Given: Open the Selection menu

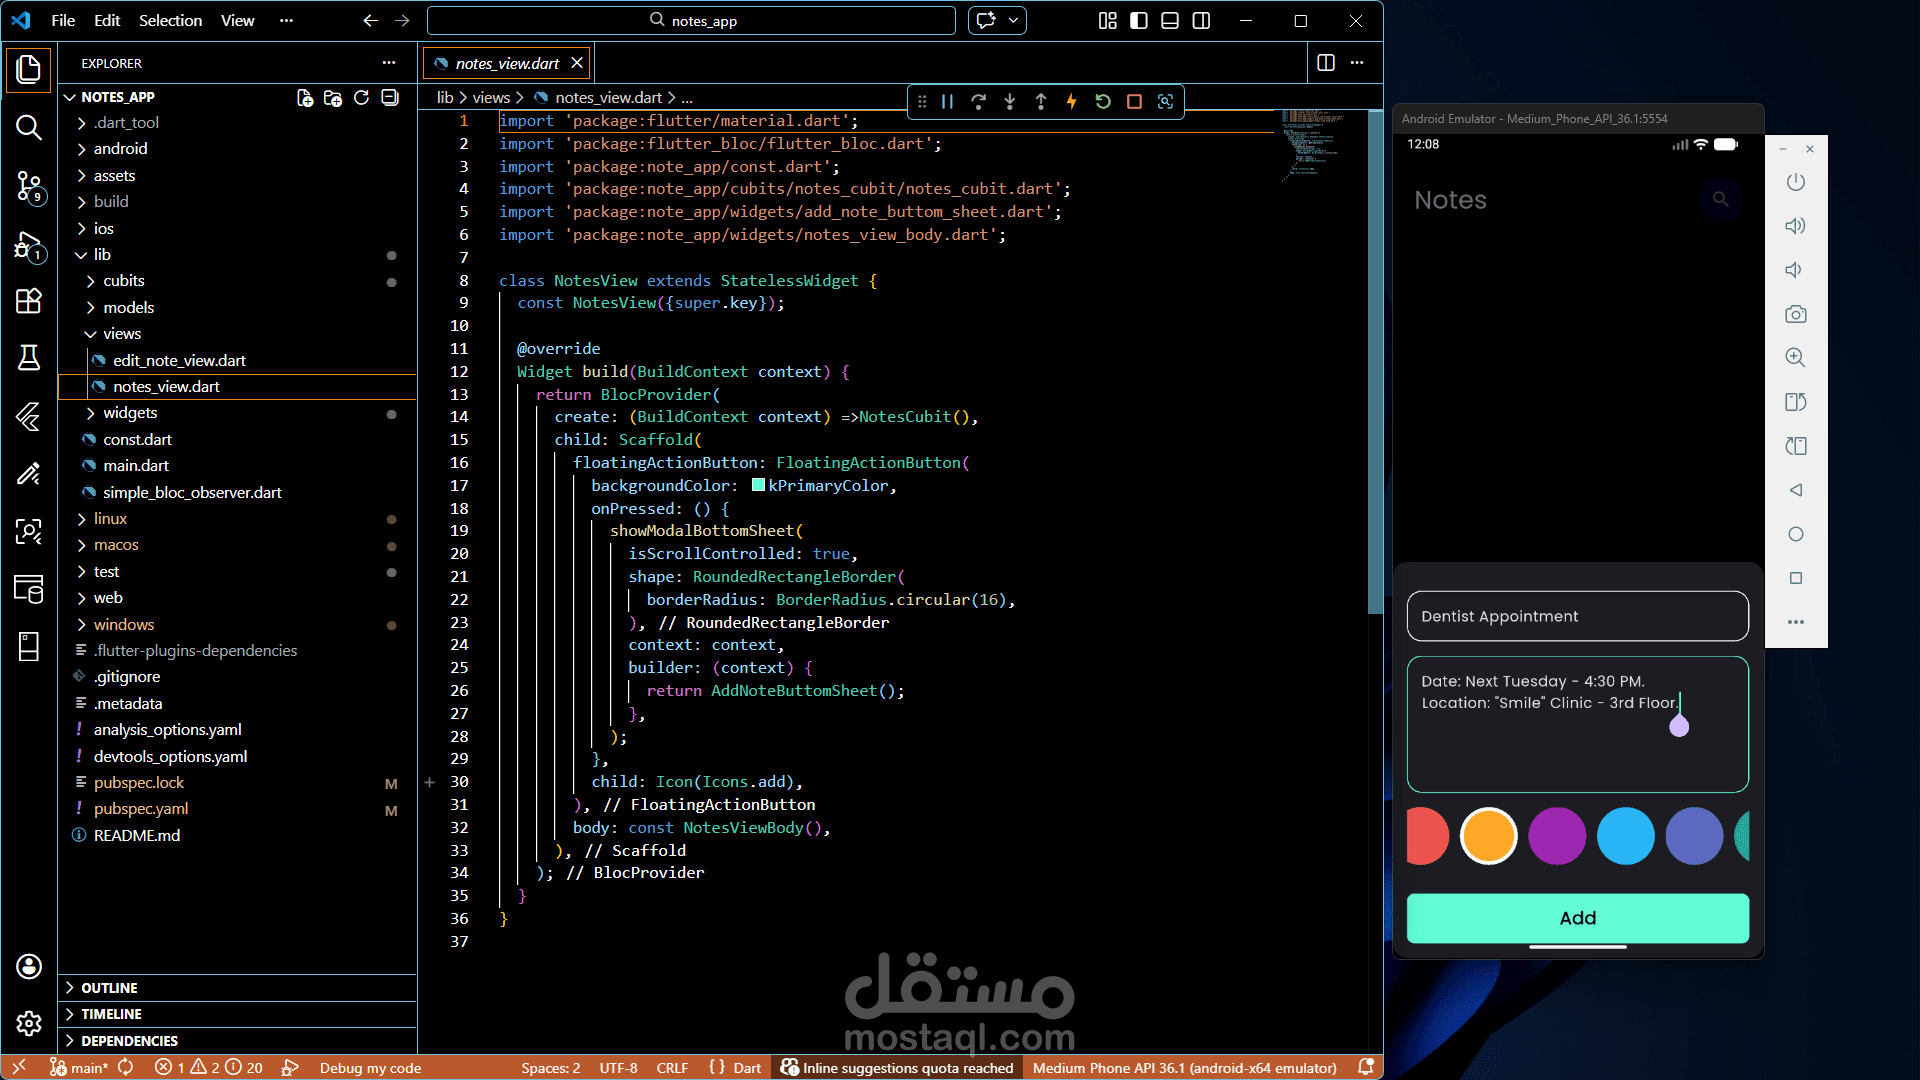Looking at the screenshot, I should (x=170, y=20).
